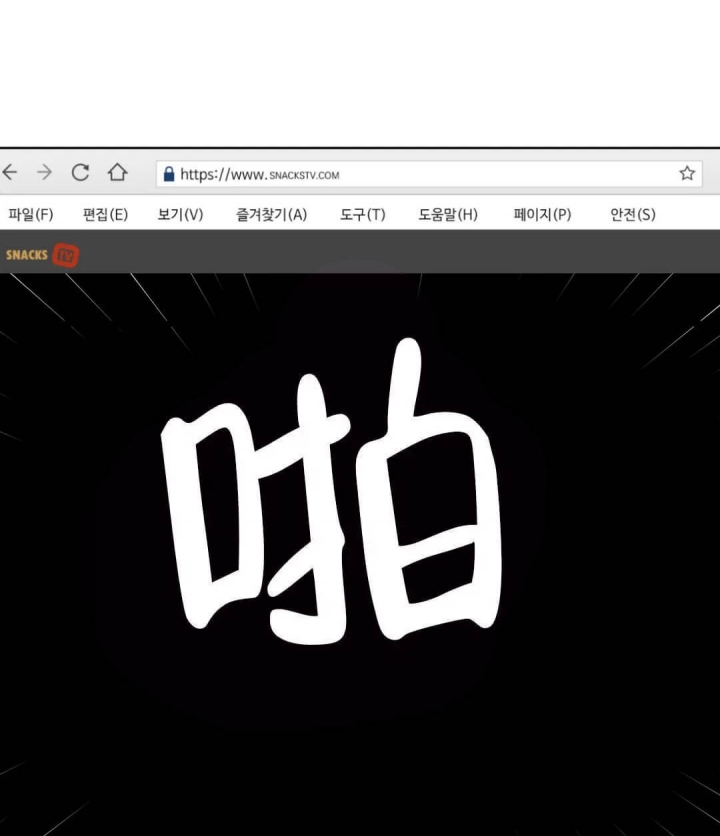Click the orange TV logo icon
This screenshot has width=720, height=836.
pyautogui.click(x=66, y=255)
